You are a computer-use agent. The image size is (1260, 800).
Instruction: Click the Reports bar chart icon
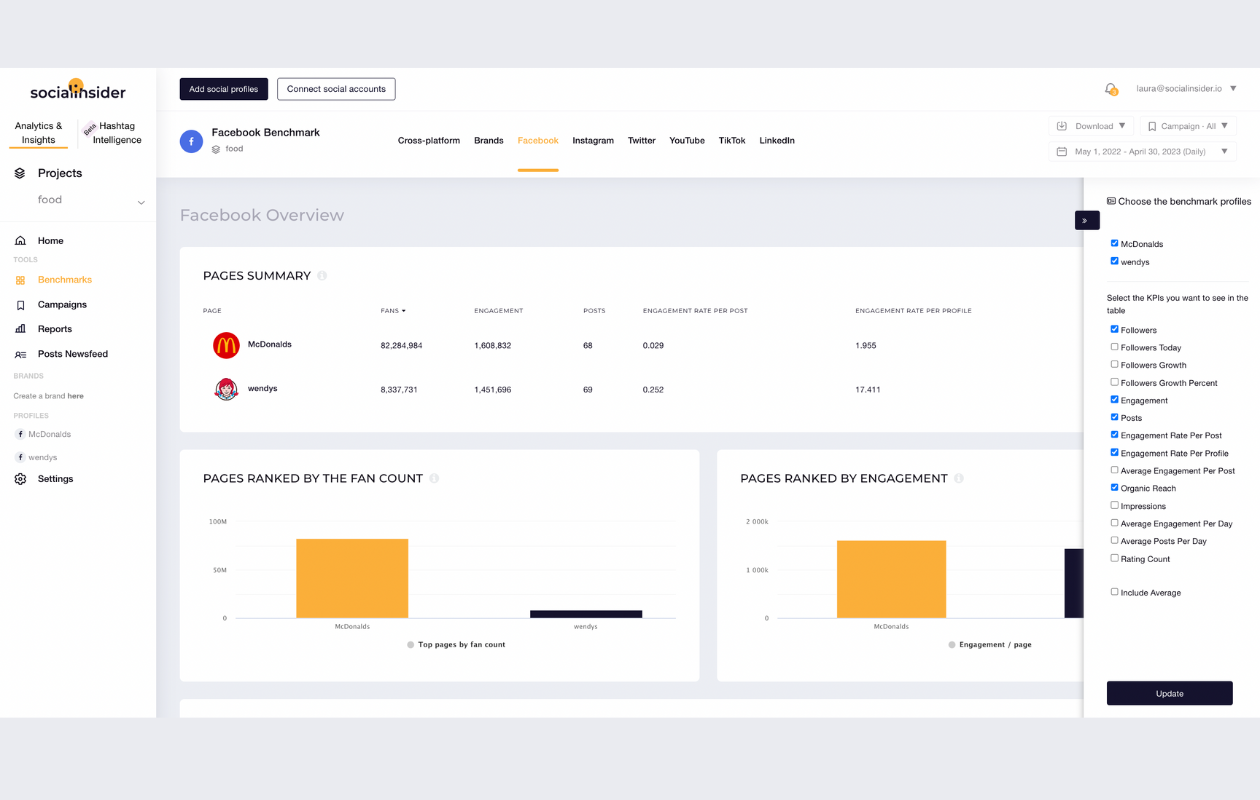pos(20,329)
